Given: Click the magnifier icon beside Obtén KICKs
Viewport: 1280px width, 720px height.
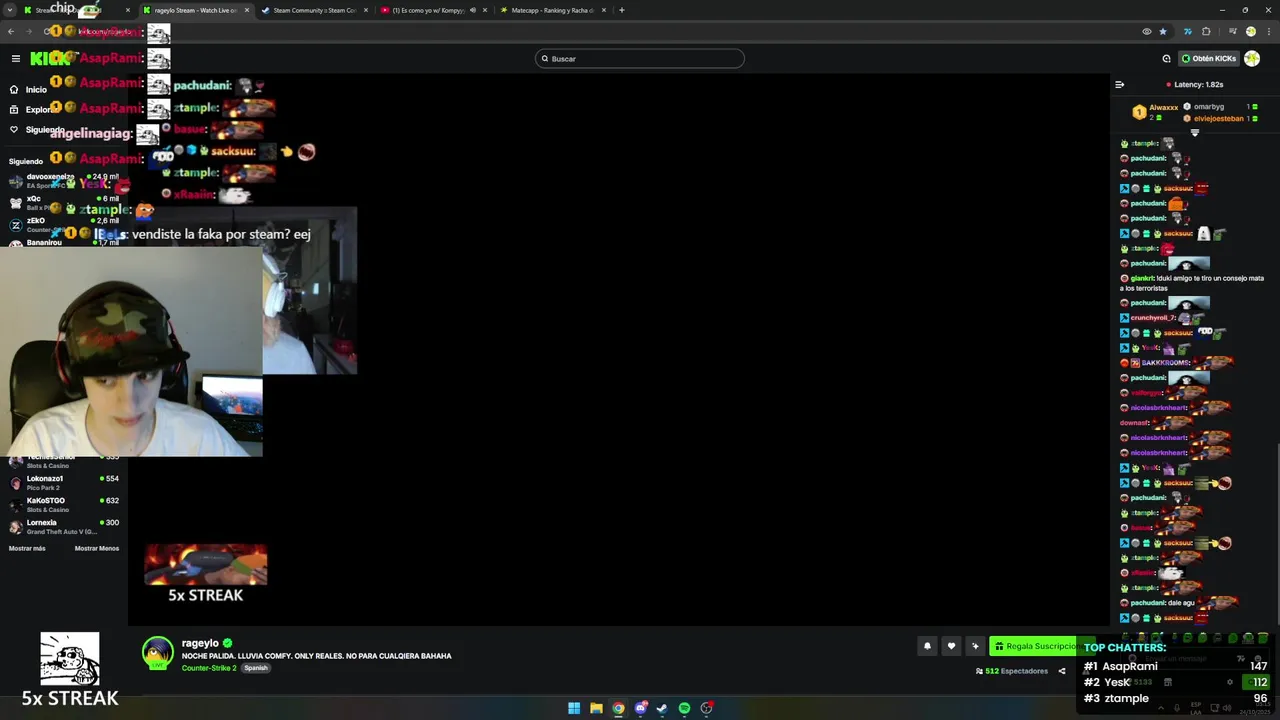Looking at the screenshot, I should [1166, 59].
